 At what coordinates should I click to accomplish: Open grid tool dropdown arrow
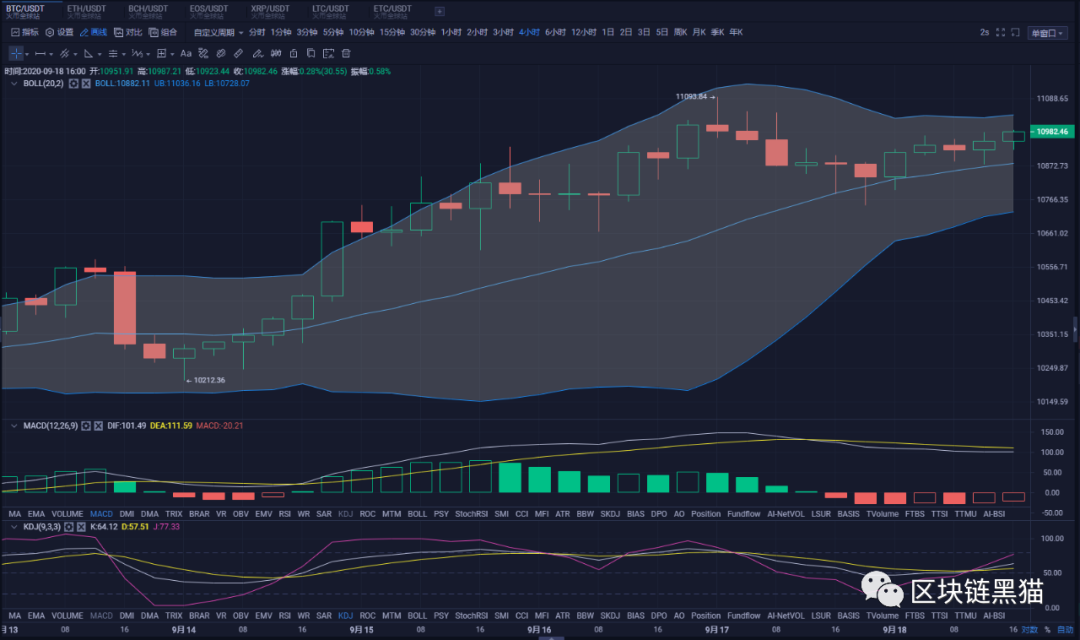point(172,54)
